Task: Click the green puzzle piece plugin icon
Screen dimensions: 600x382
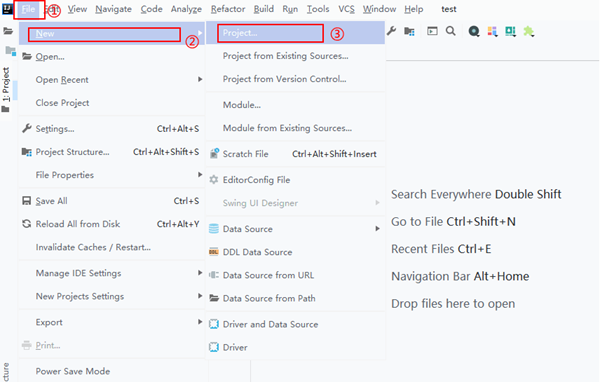Action: click(x=528, y=31)
